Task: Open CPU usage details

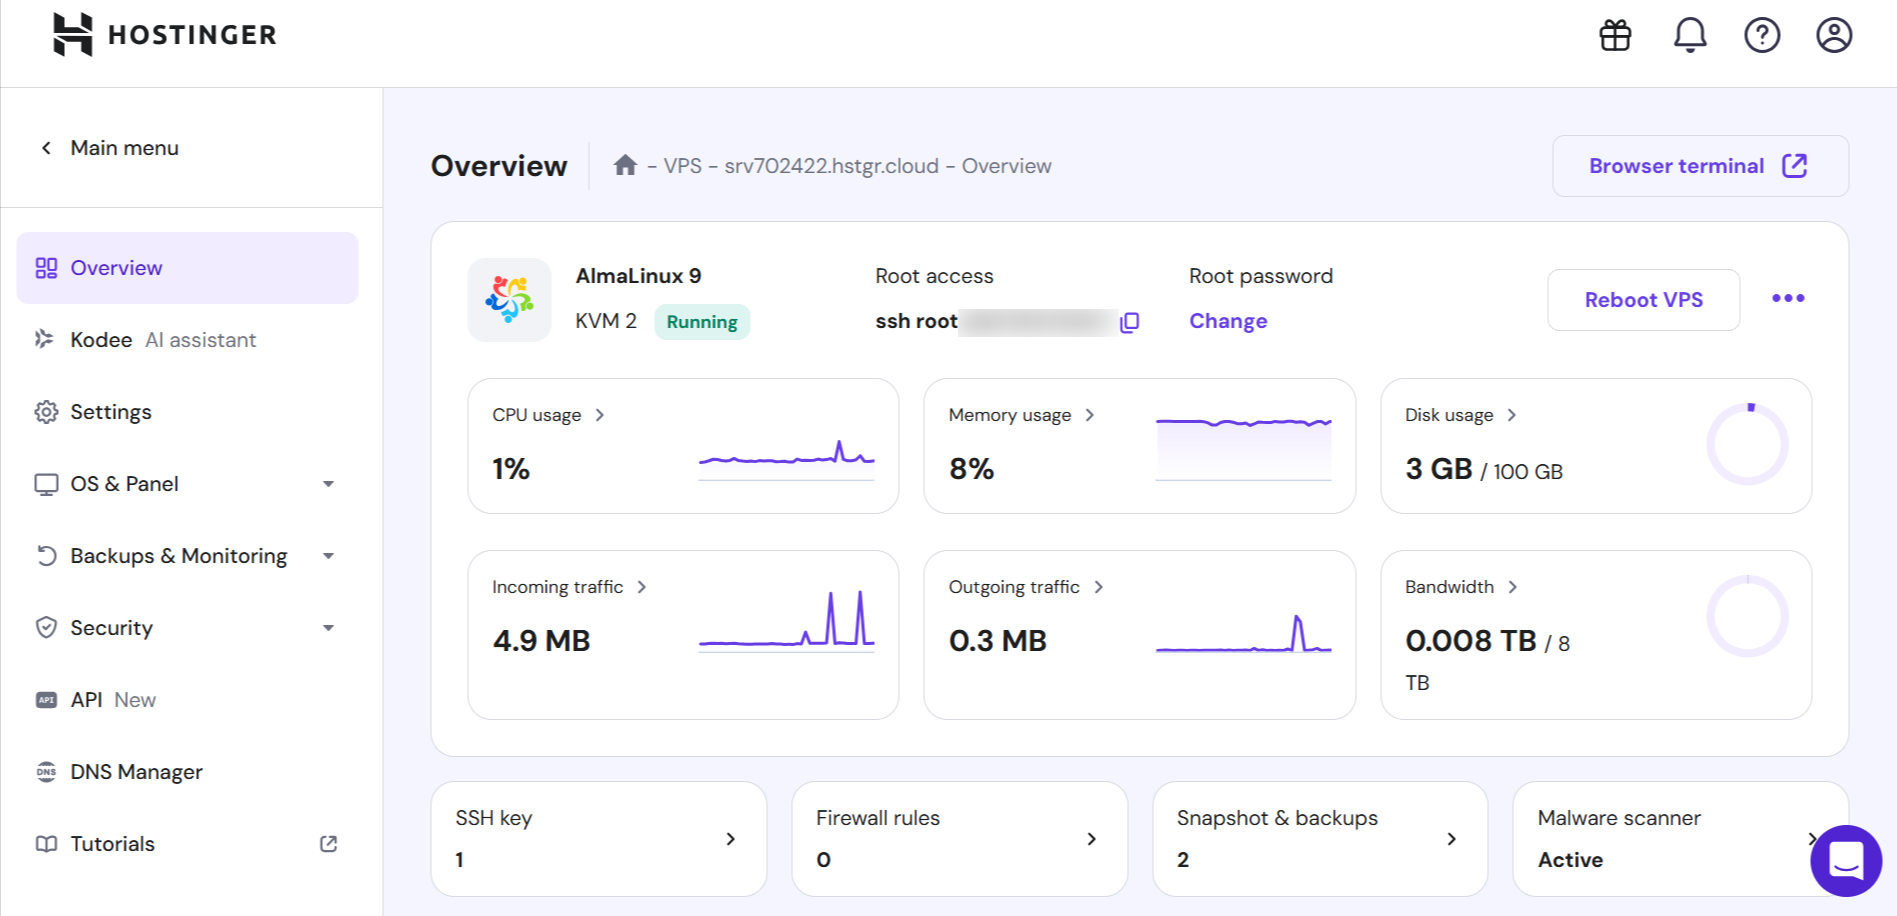Action: (x=548, y=414)
